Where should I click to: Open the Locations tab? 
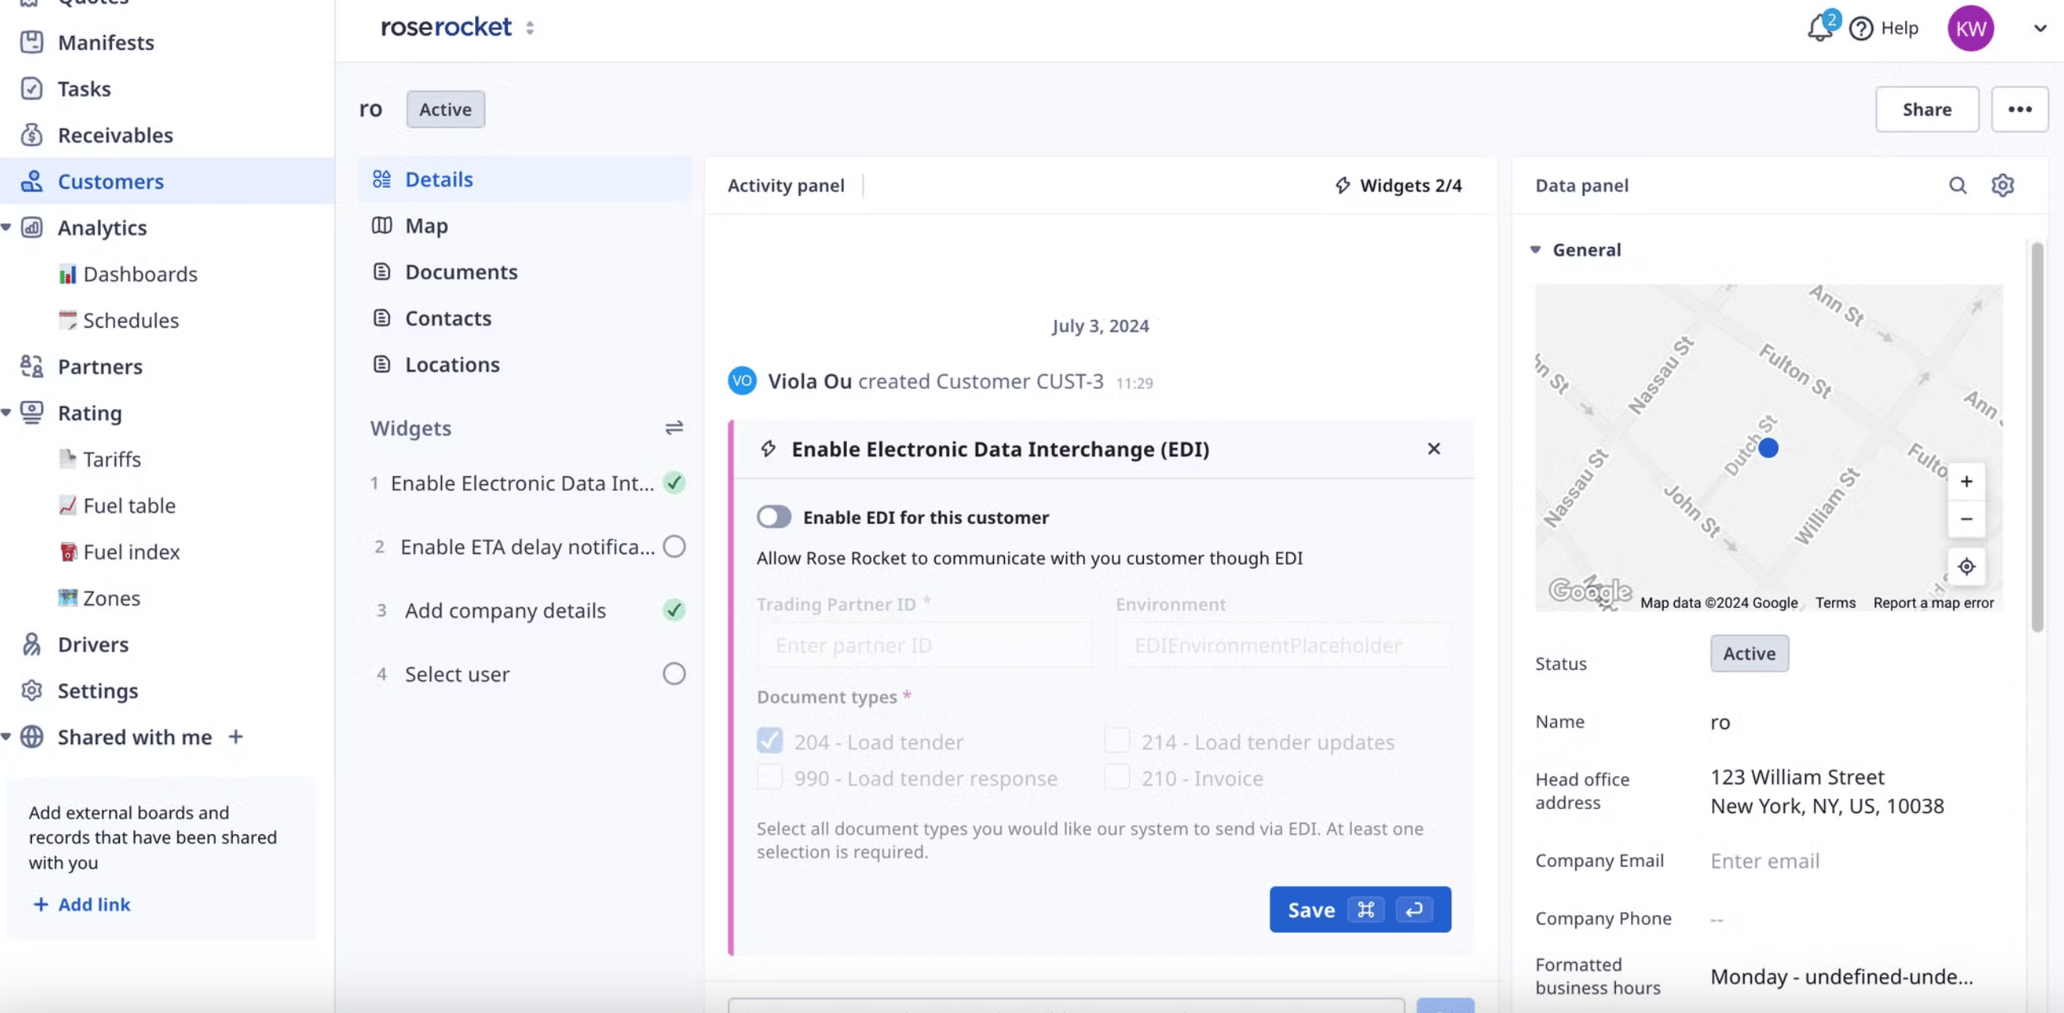point(452,364)
